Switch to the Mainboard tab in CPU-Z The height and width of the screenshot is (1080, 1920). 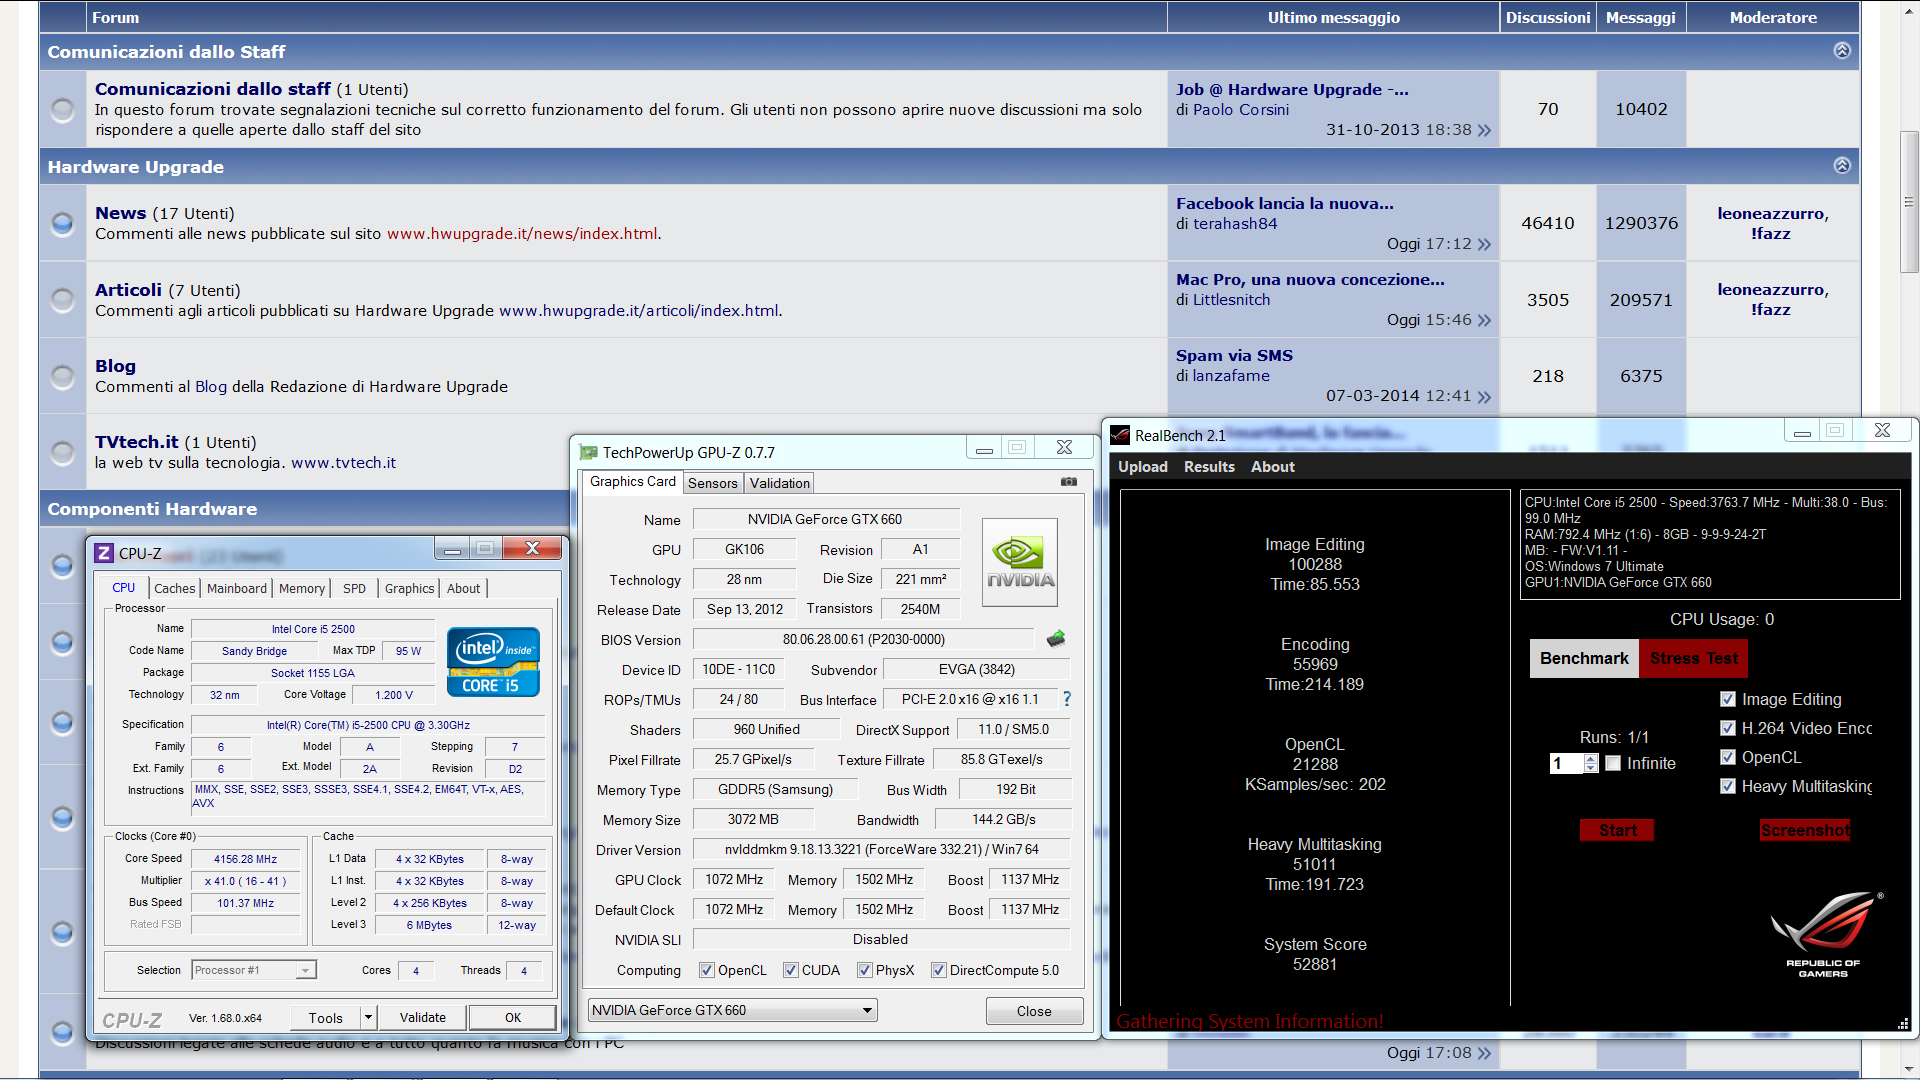click(x=236, y=588)
